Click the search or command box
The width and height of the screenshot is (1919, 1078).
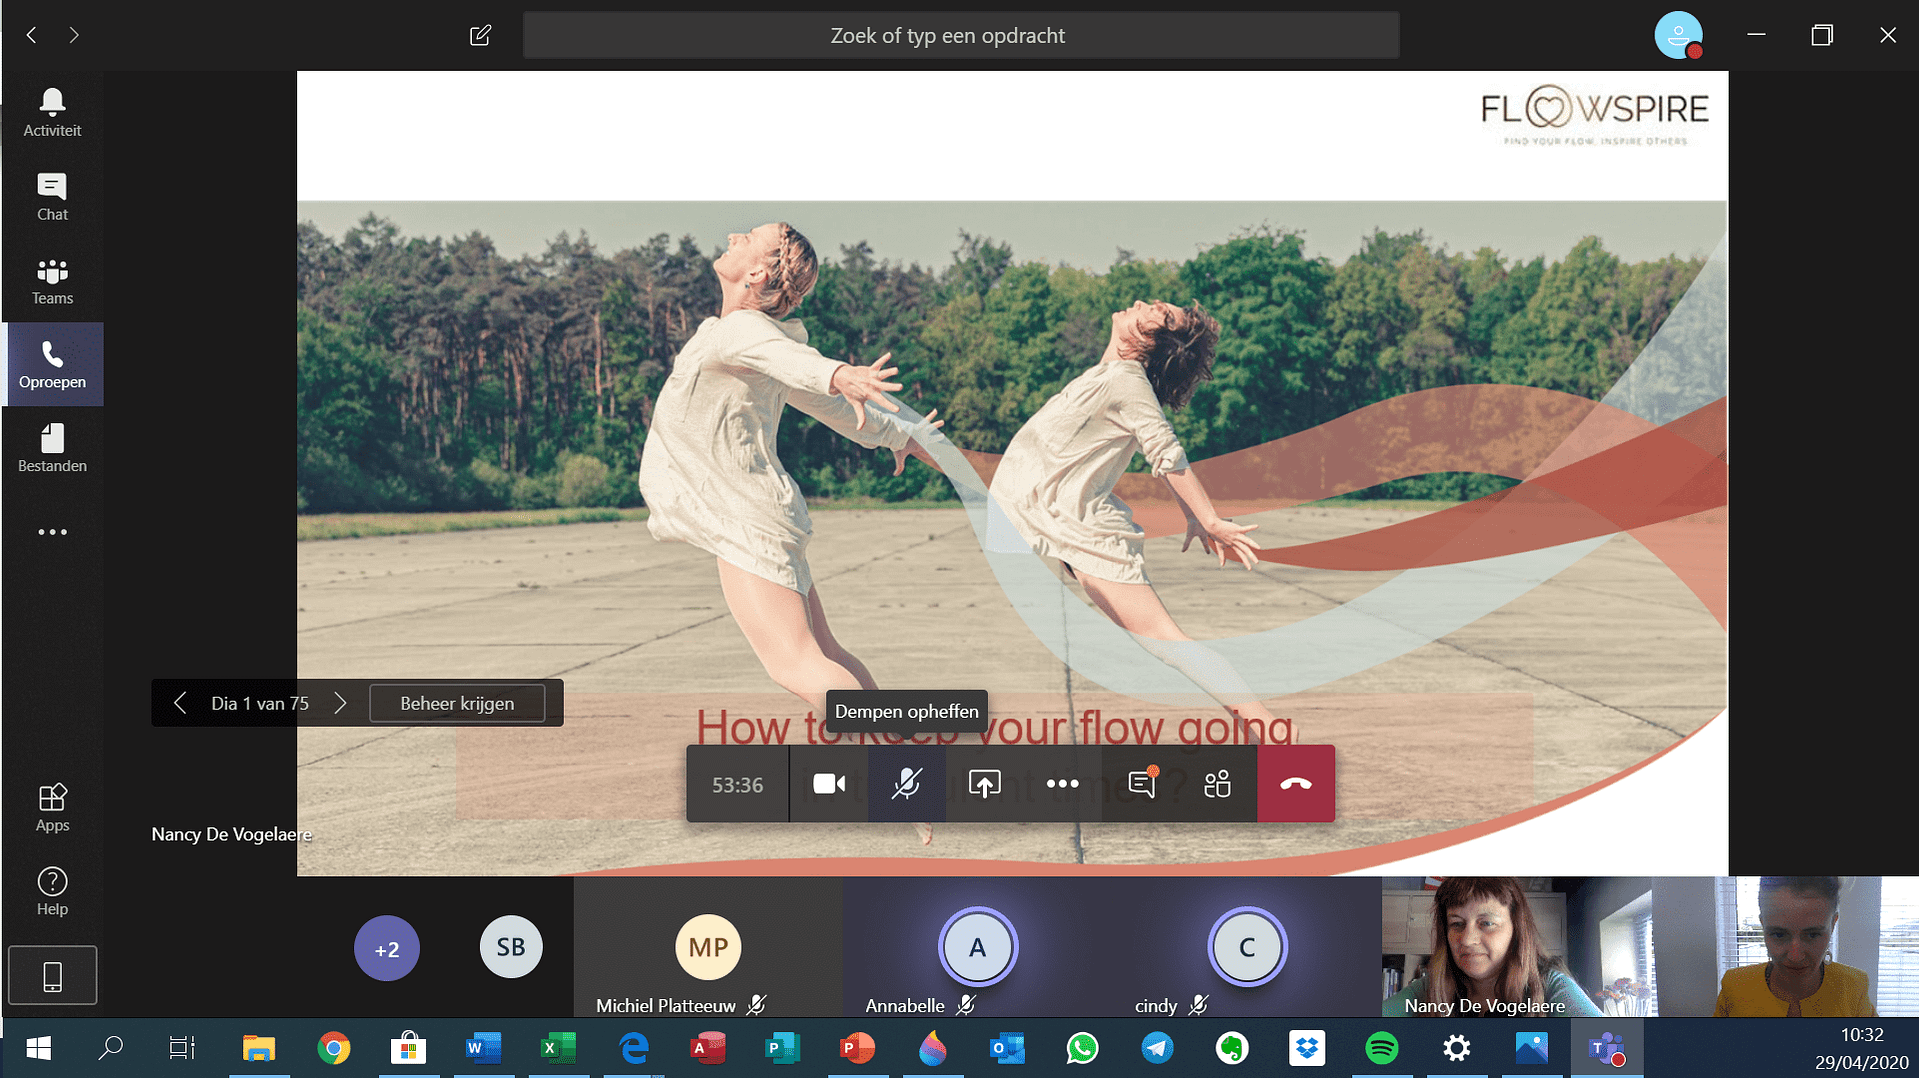coord(960,36)
